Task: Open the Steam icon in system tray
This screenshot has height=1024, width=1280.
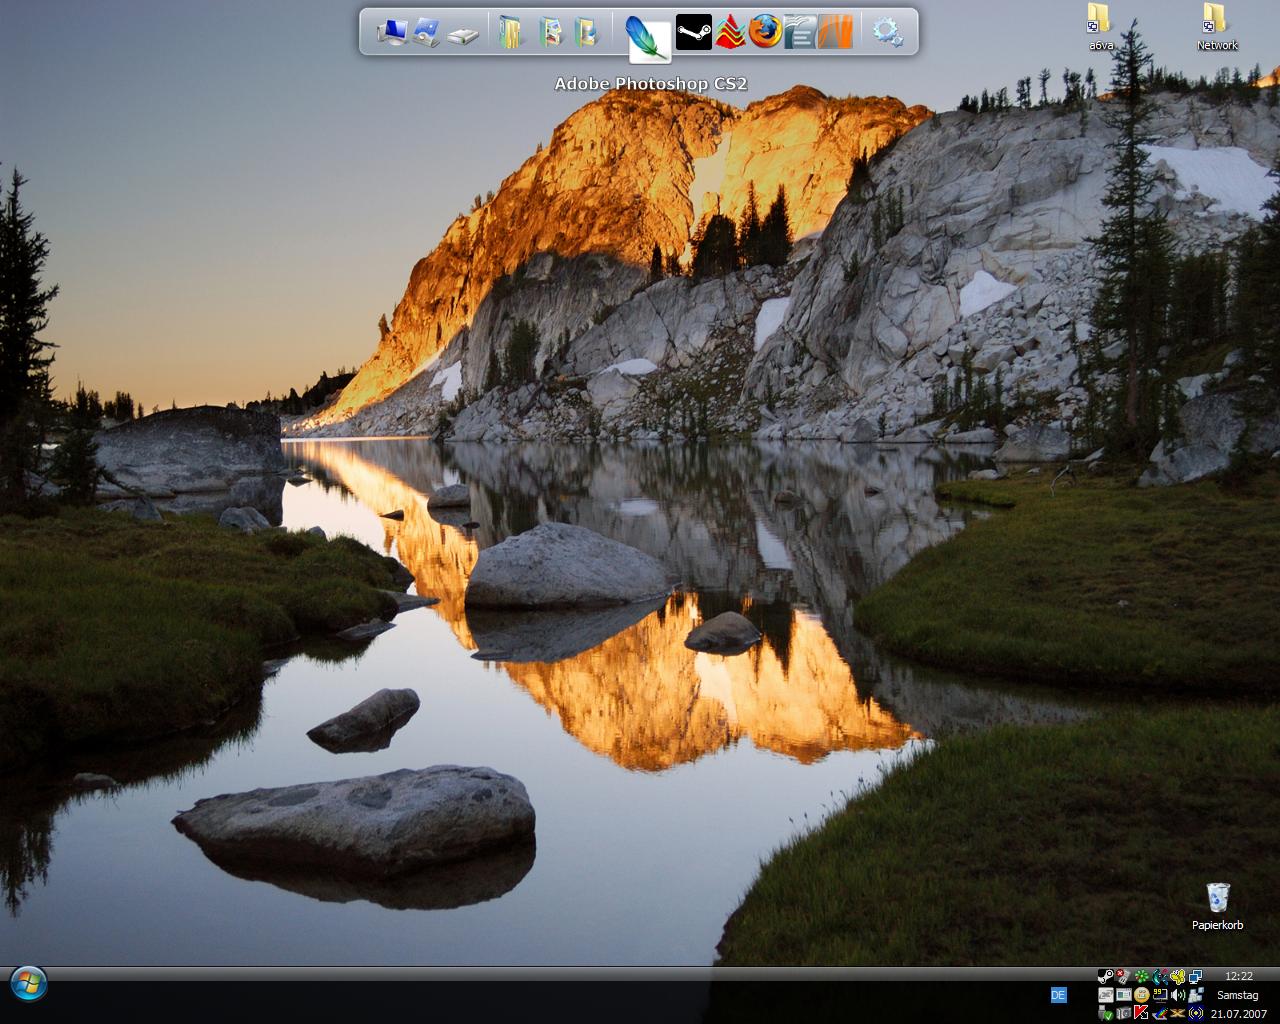Action: point(1105,977)
